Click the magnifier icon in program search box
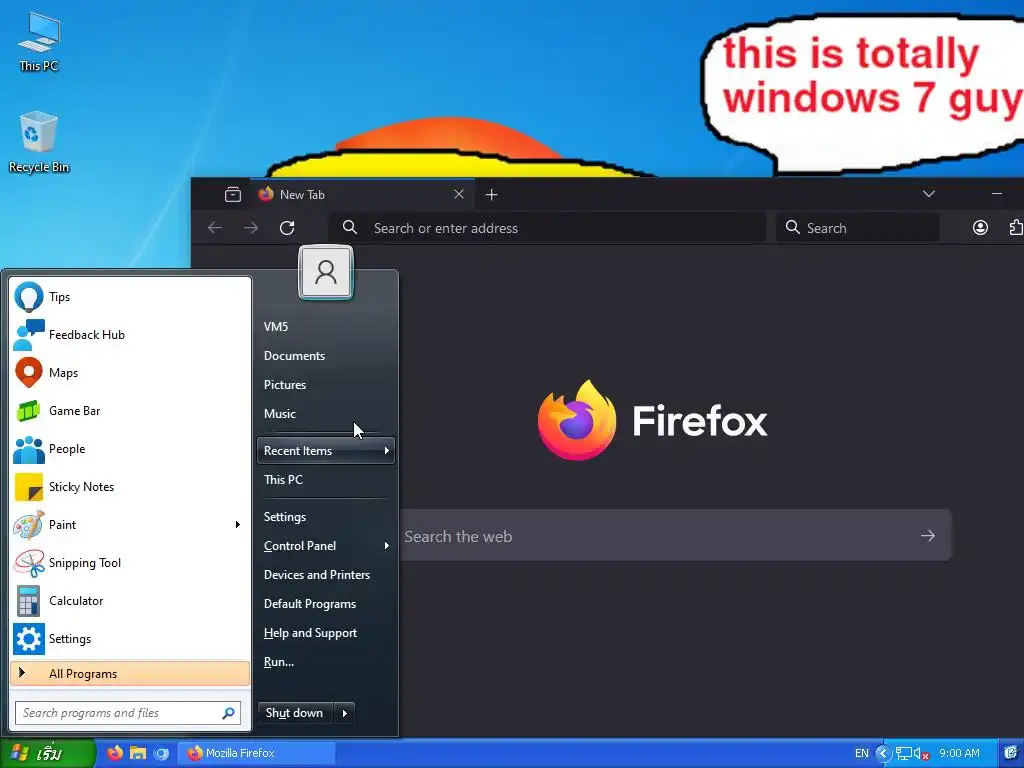This screenshot has width=1024, height=768. 229,712
